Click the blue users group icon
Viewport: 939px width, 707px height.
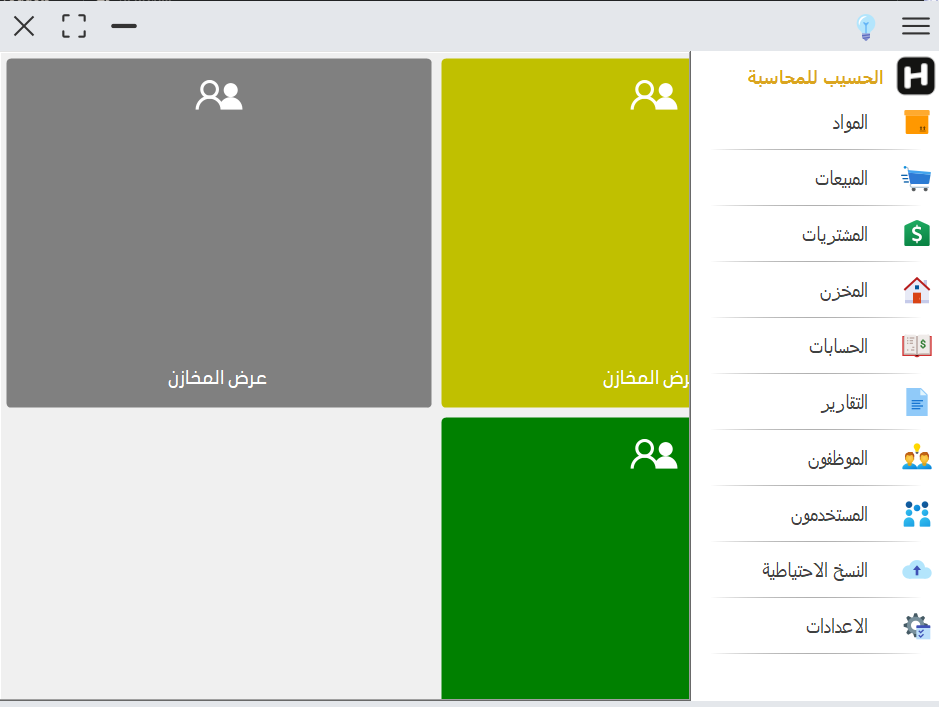tap(917, 514)
